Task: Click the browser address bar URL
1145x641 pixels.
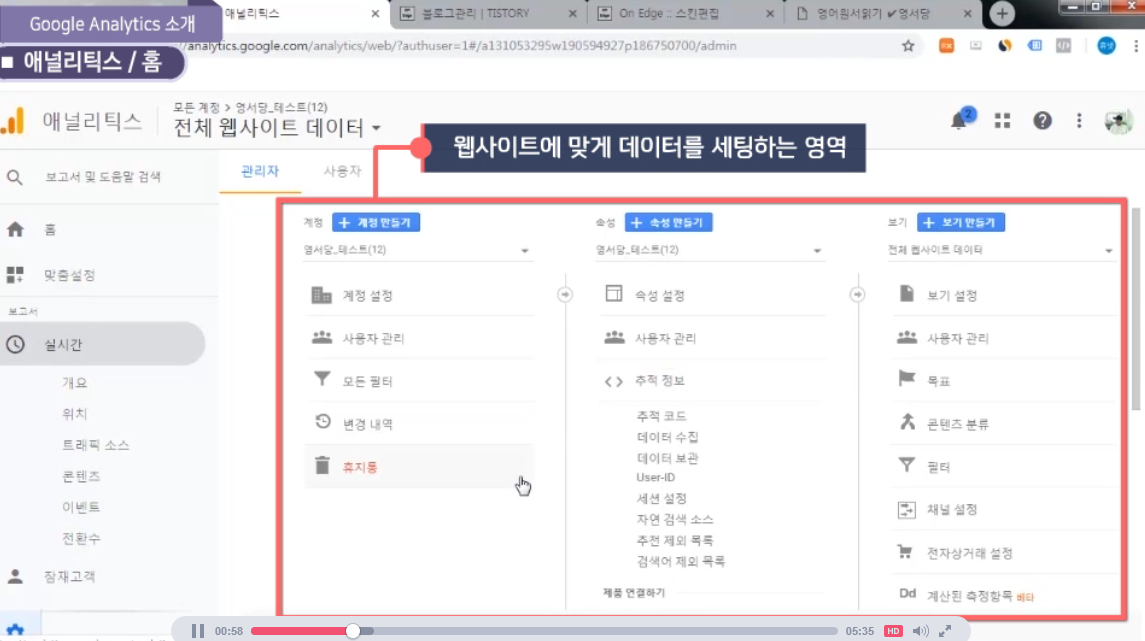Action: [x=462, y=46]
